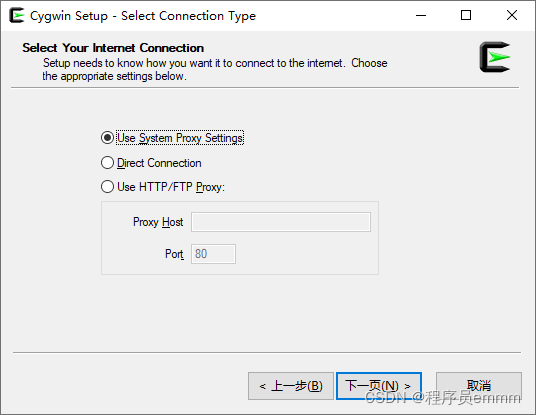Click the large Cygwin logo in header
The image size is (536, 415).
coord(495,57)
